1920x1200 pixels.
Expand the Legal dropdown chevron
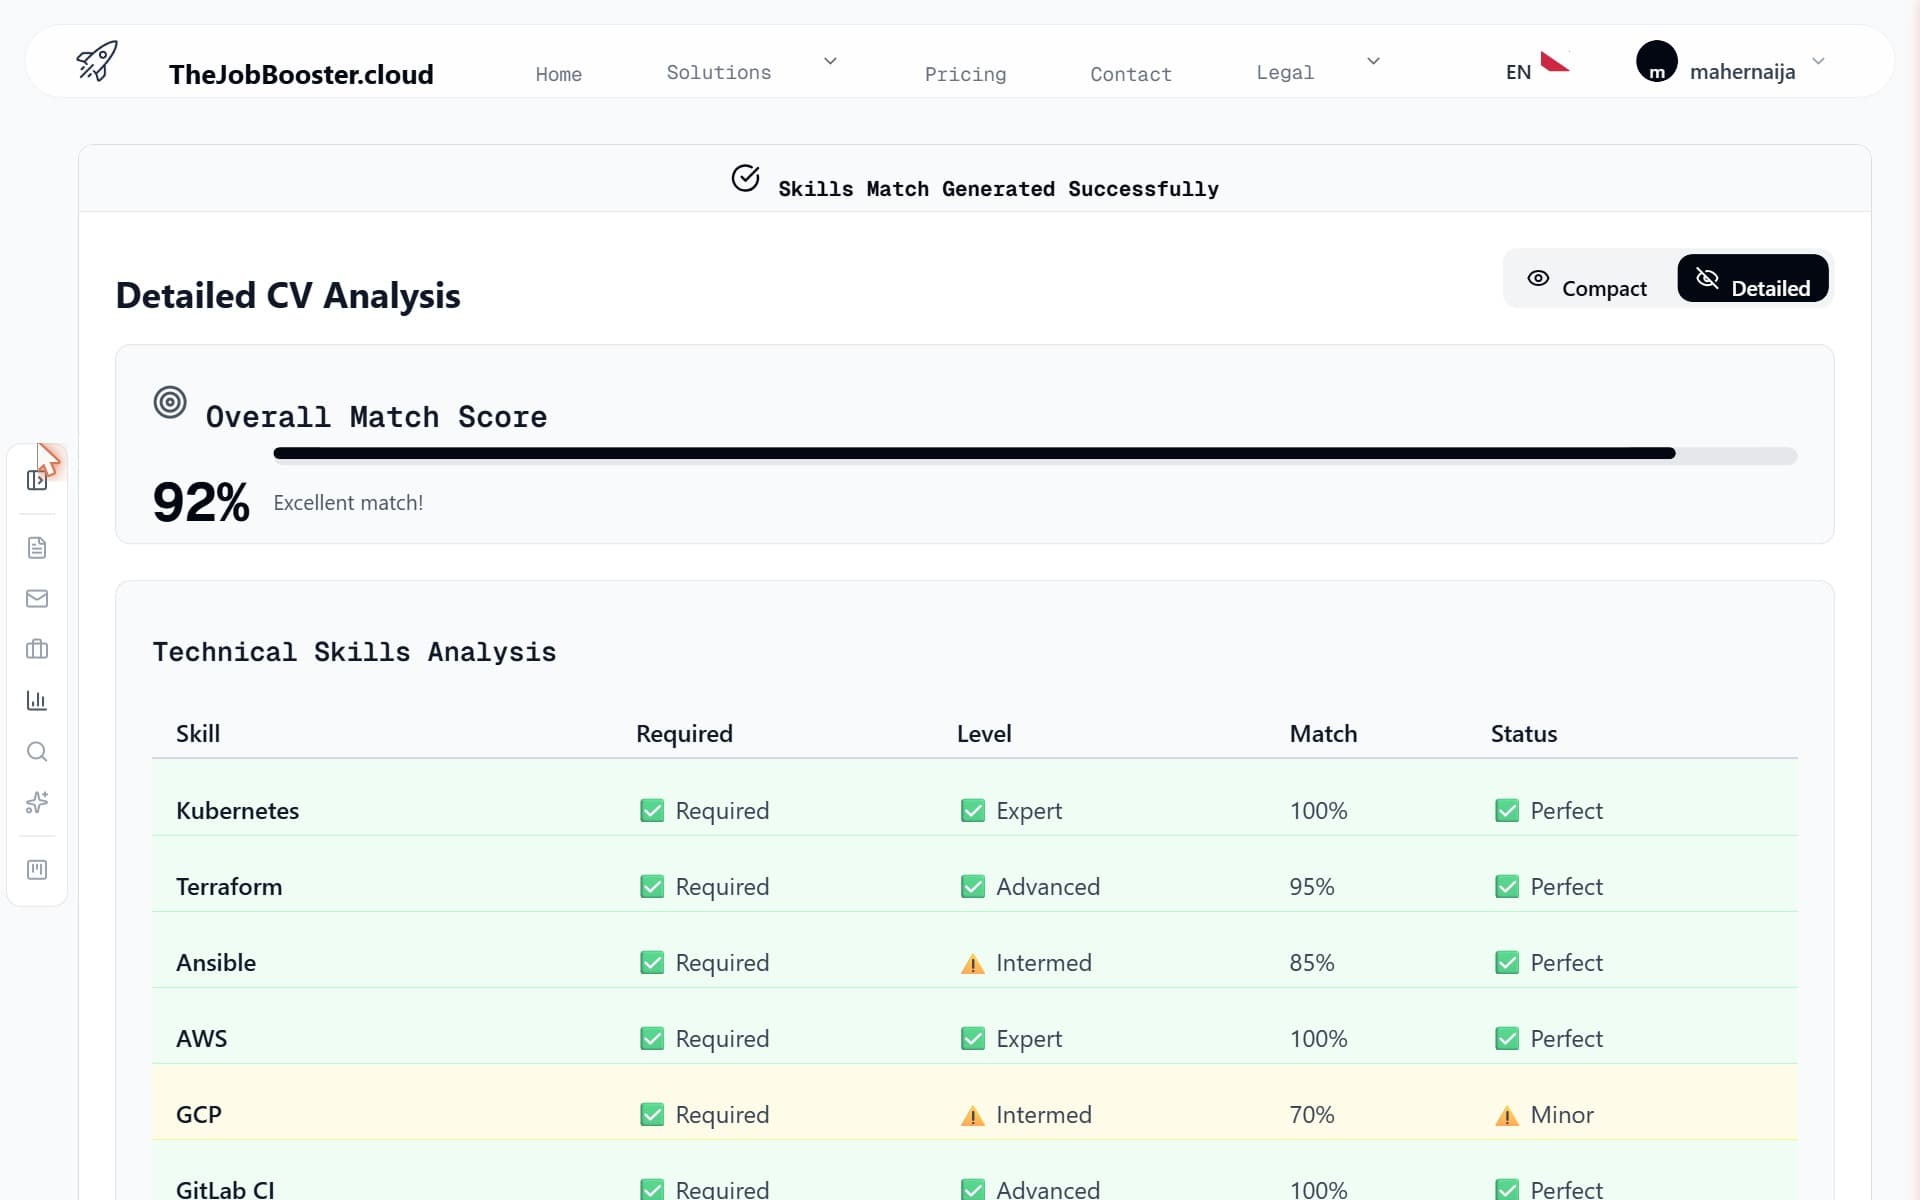[x=1373, y=61]
